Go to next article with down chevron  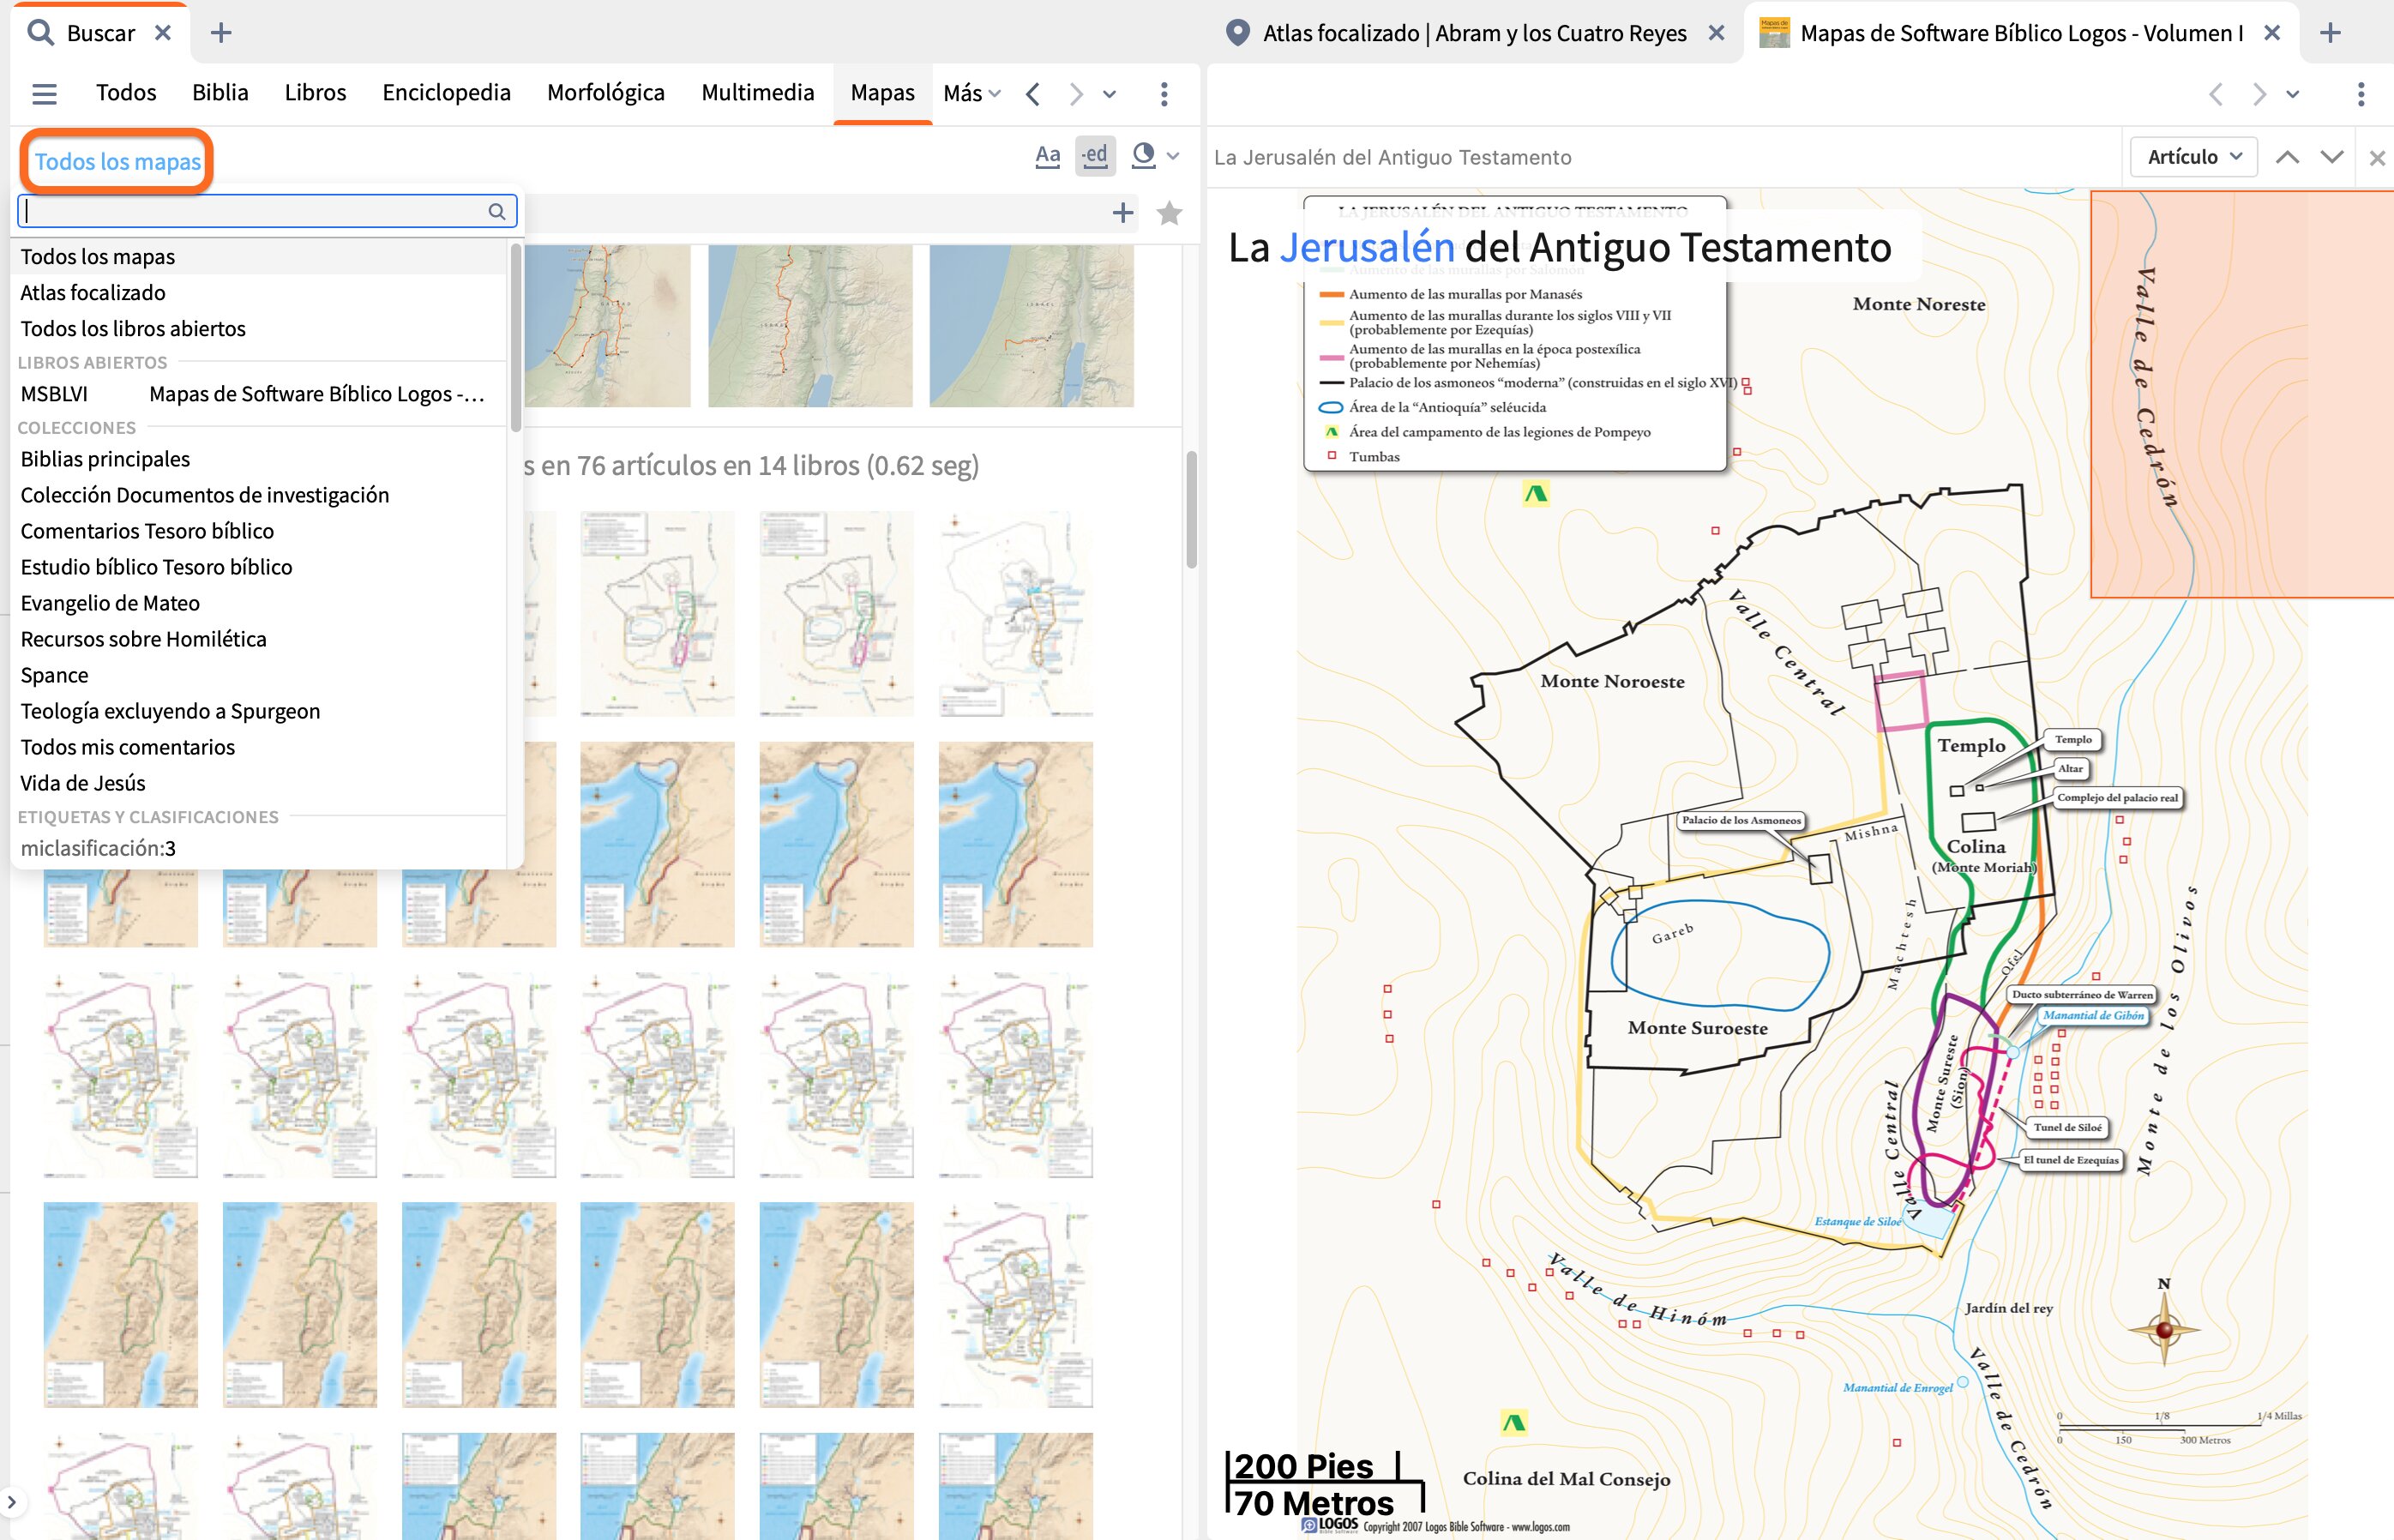coord(2332,157)
